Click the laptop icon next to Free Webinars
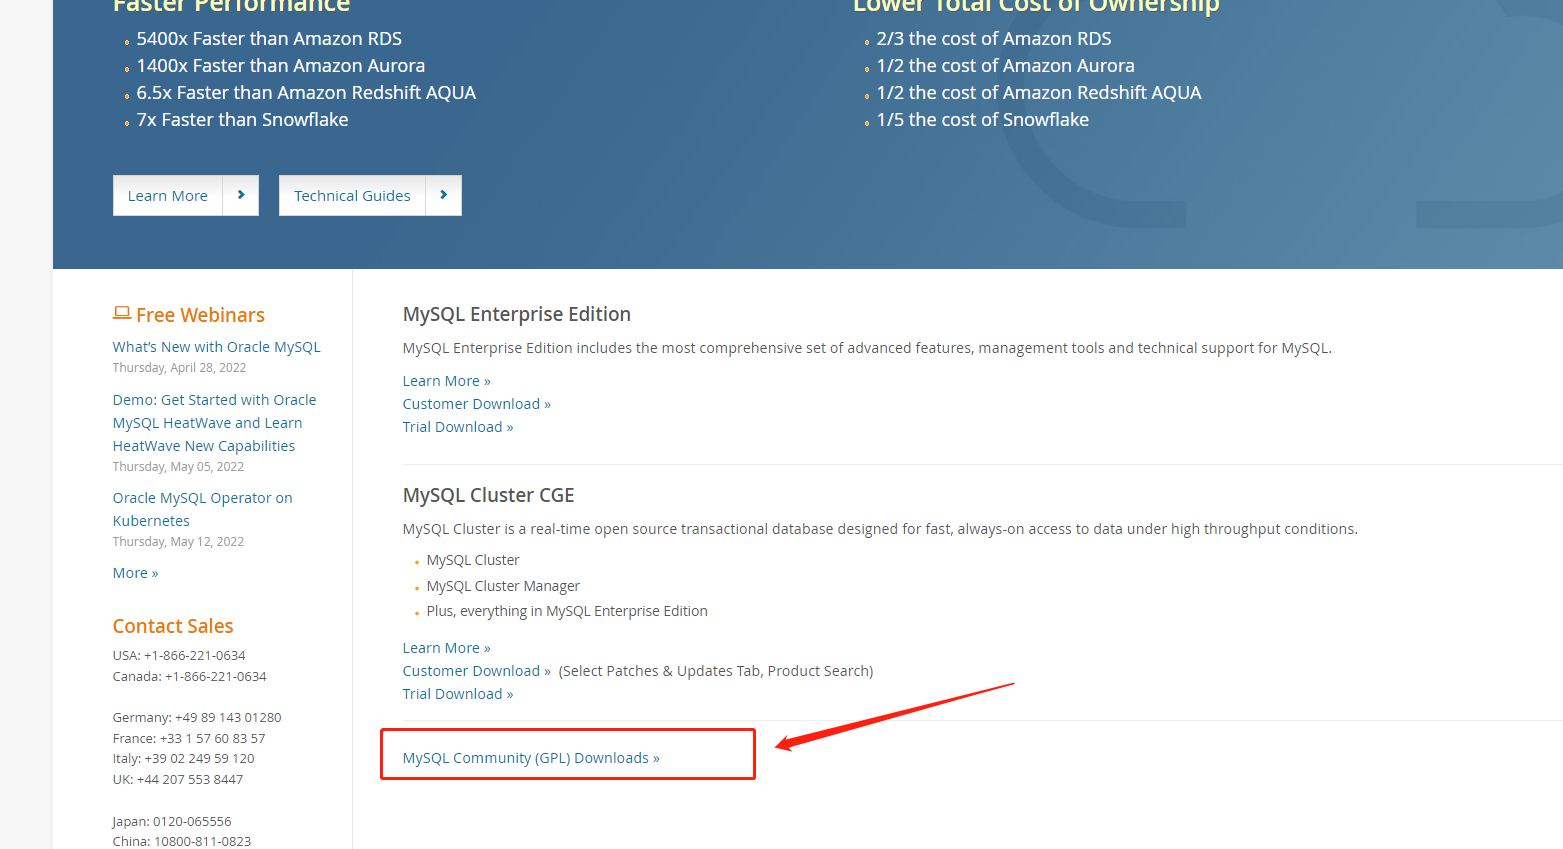This screenshot has height=849, width=1563. [122, 313]
